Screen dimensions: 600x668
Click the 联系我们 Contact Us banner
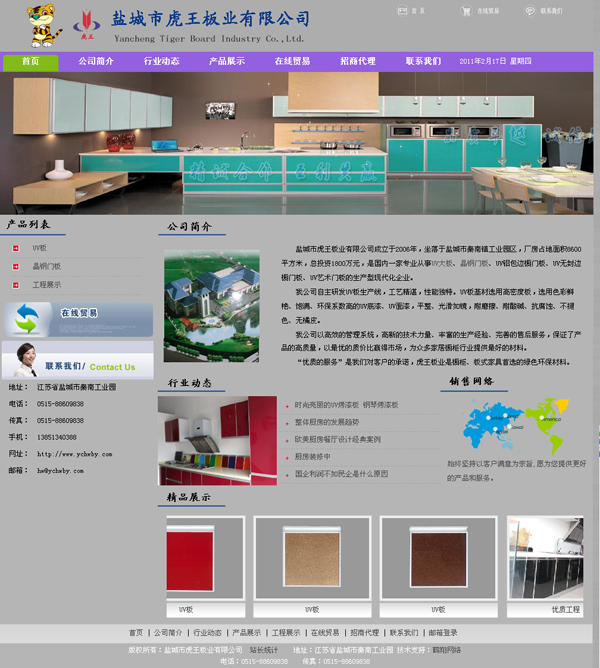[78, 361]
